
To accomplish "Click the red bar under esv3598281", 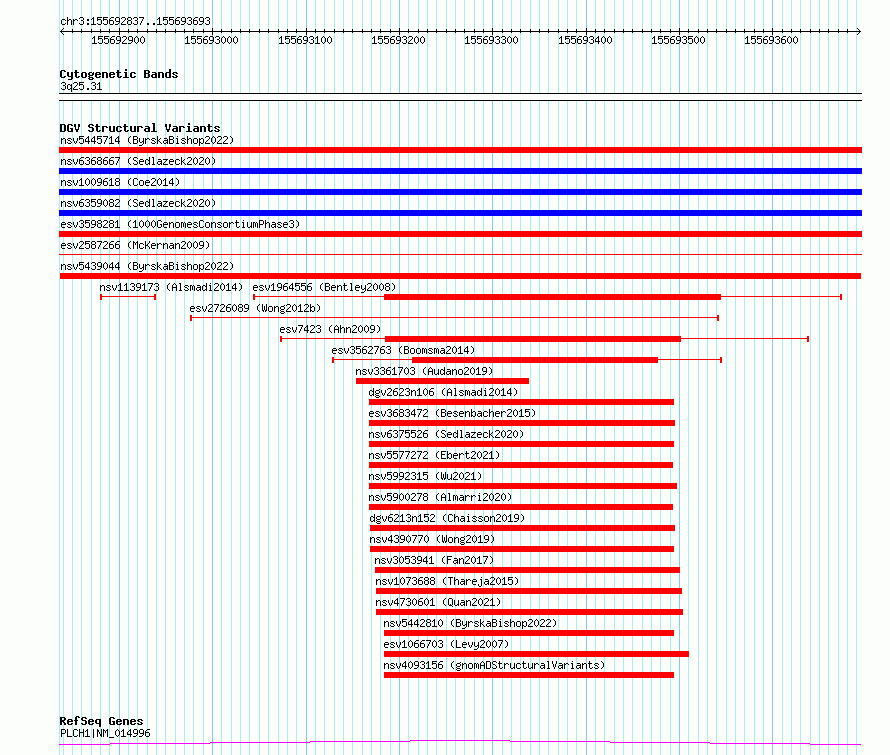I will coord(460,234).
